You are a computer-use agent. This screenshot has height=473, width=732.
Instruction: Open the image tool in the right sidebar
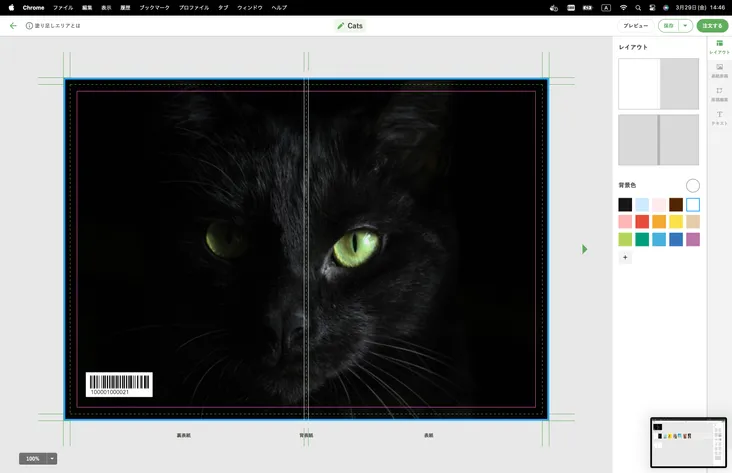(719, 69)
